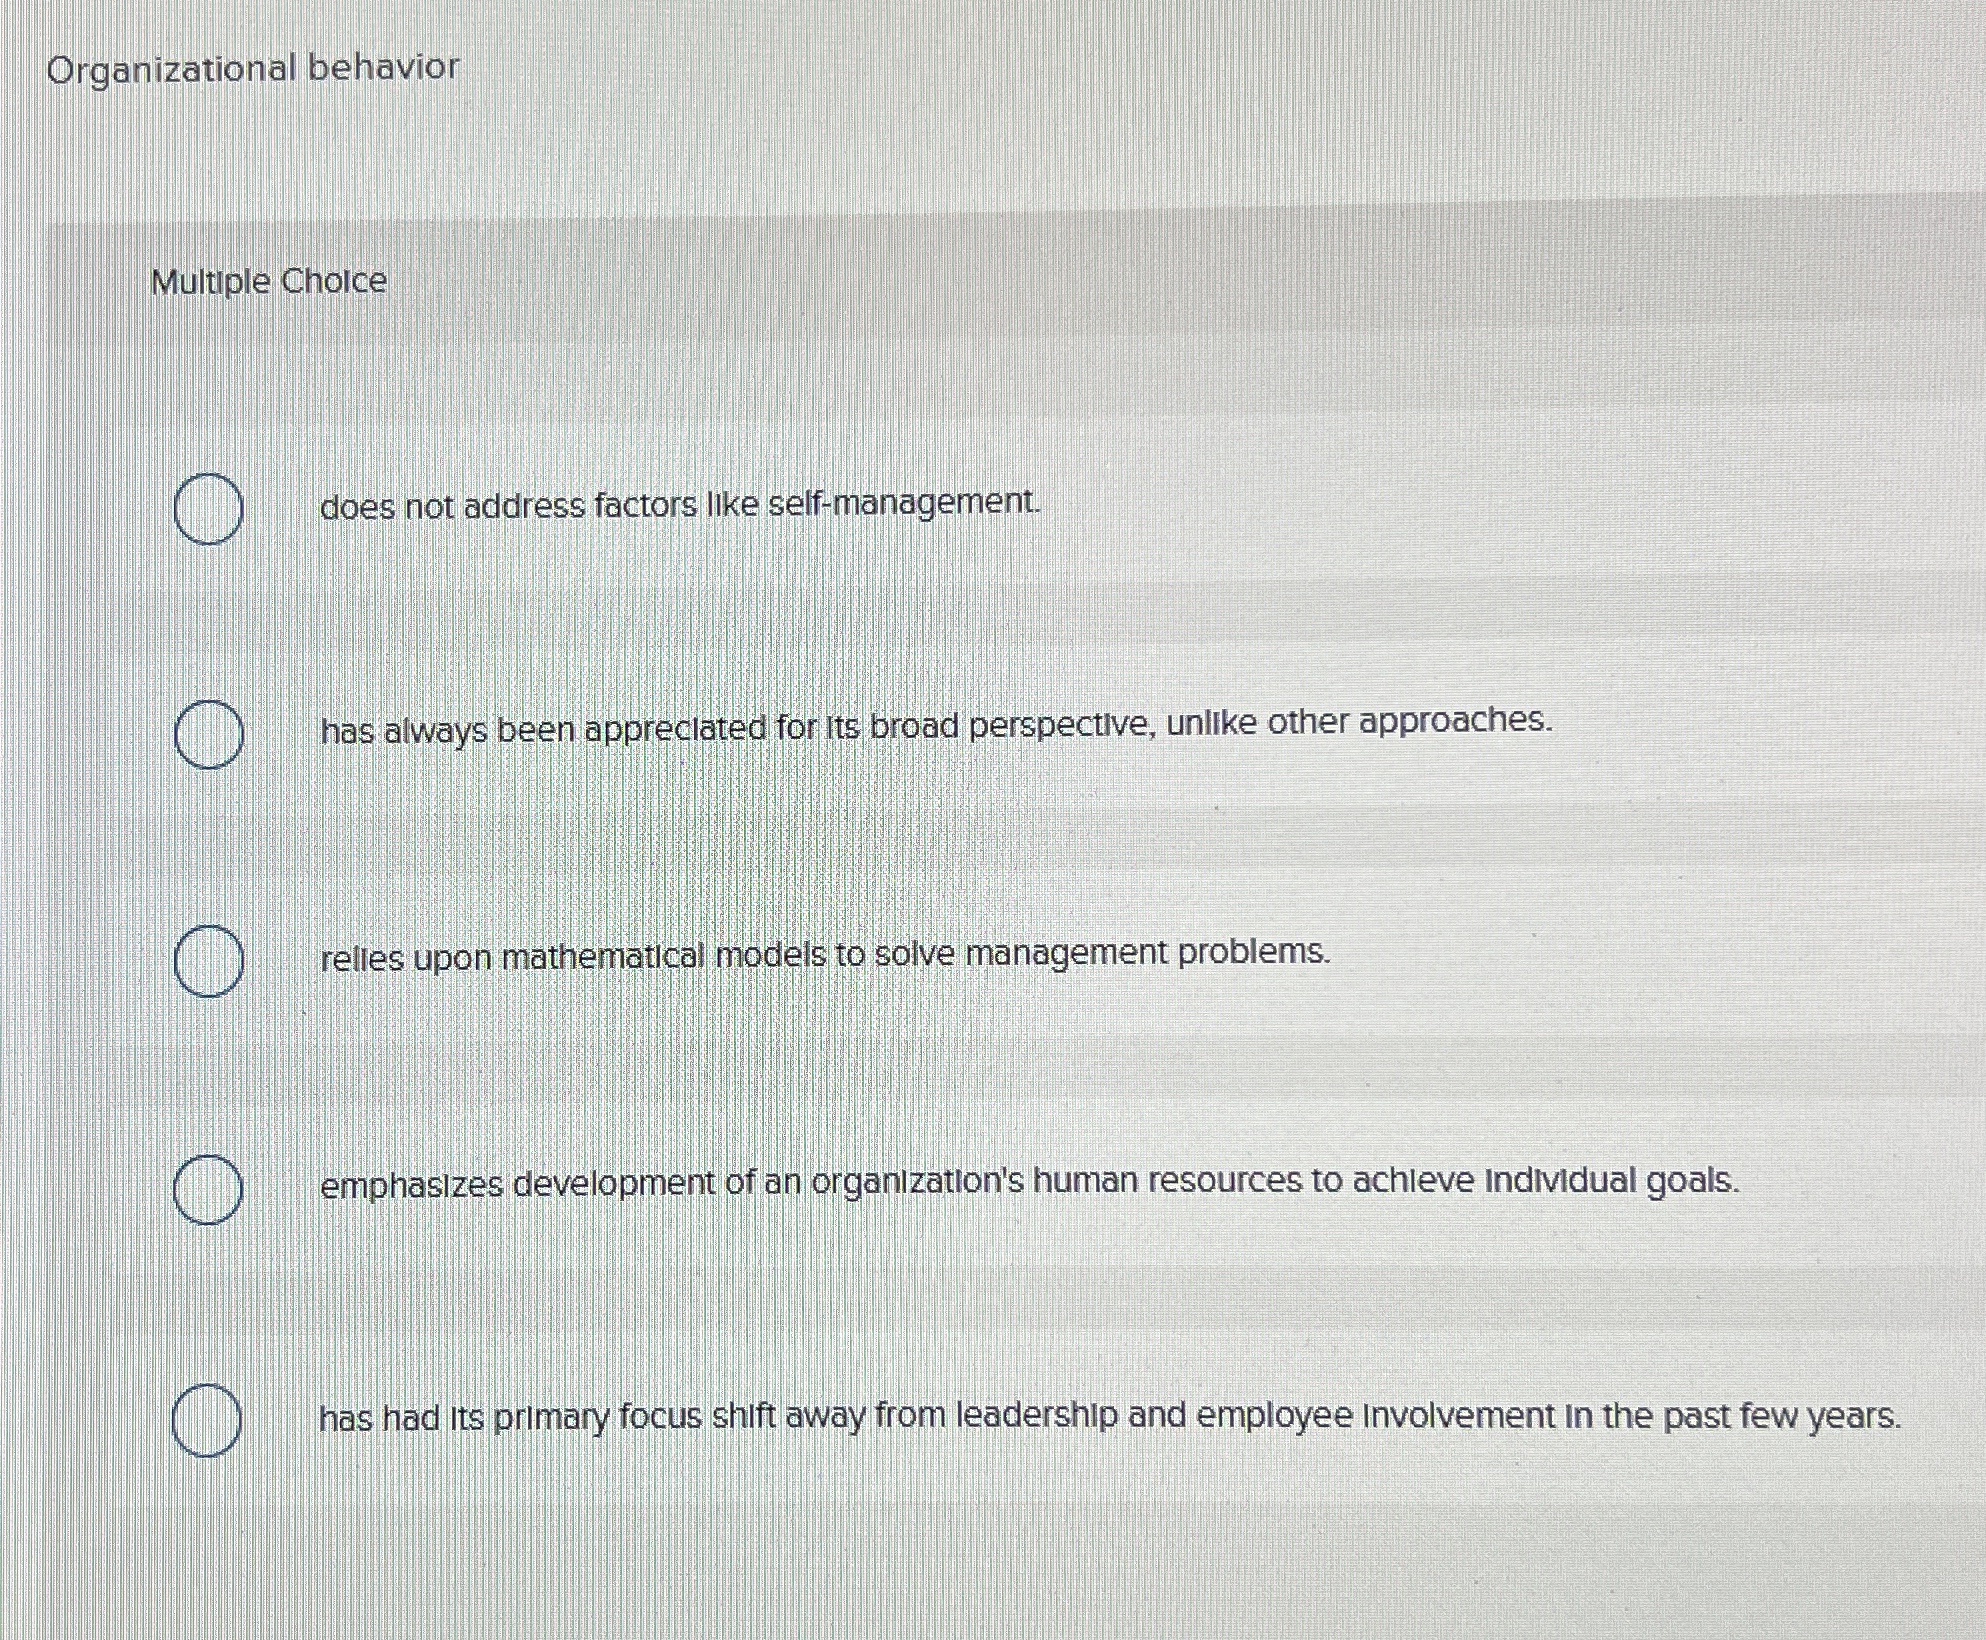This screenshot has height=1640, width=1986.
Task: Click the mathematical models answer text
Action: [x=825, y=956]
